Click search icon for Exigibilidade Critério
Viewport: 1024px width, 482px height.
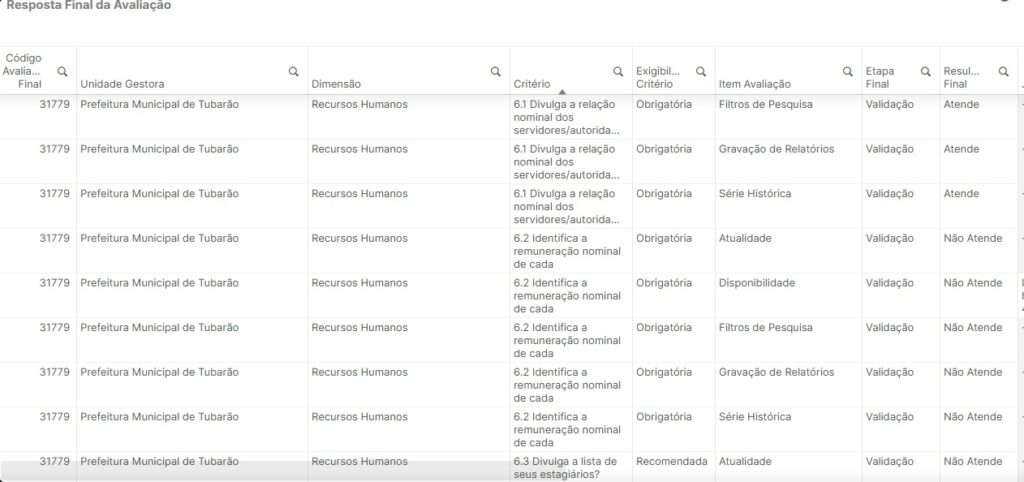701,72
